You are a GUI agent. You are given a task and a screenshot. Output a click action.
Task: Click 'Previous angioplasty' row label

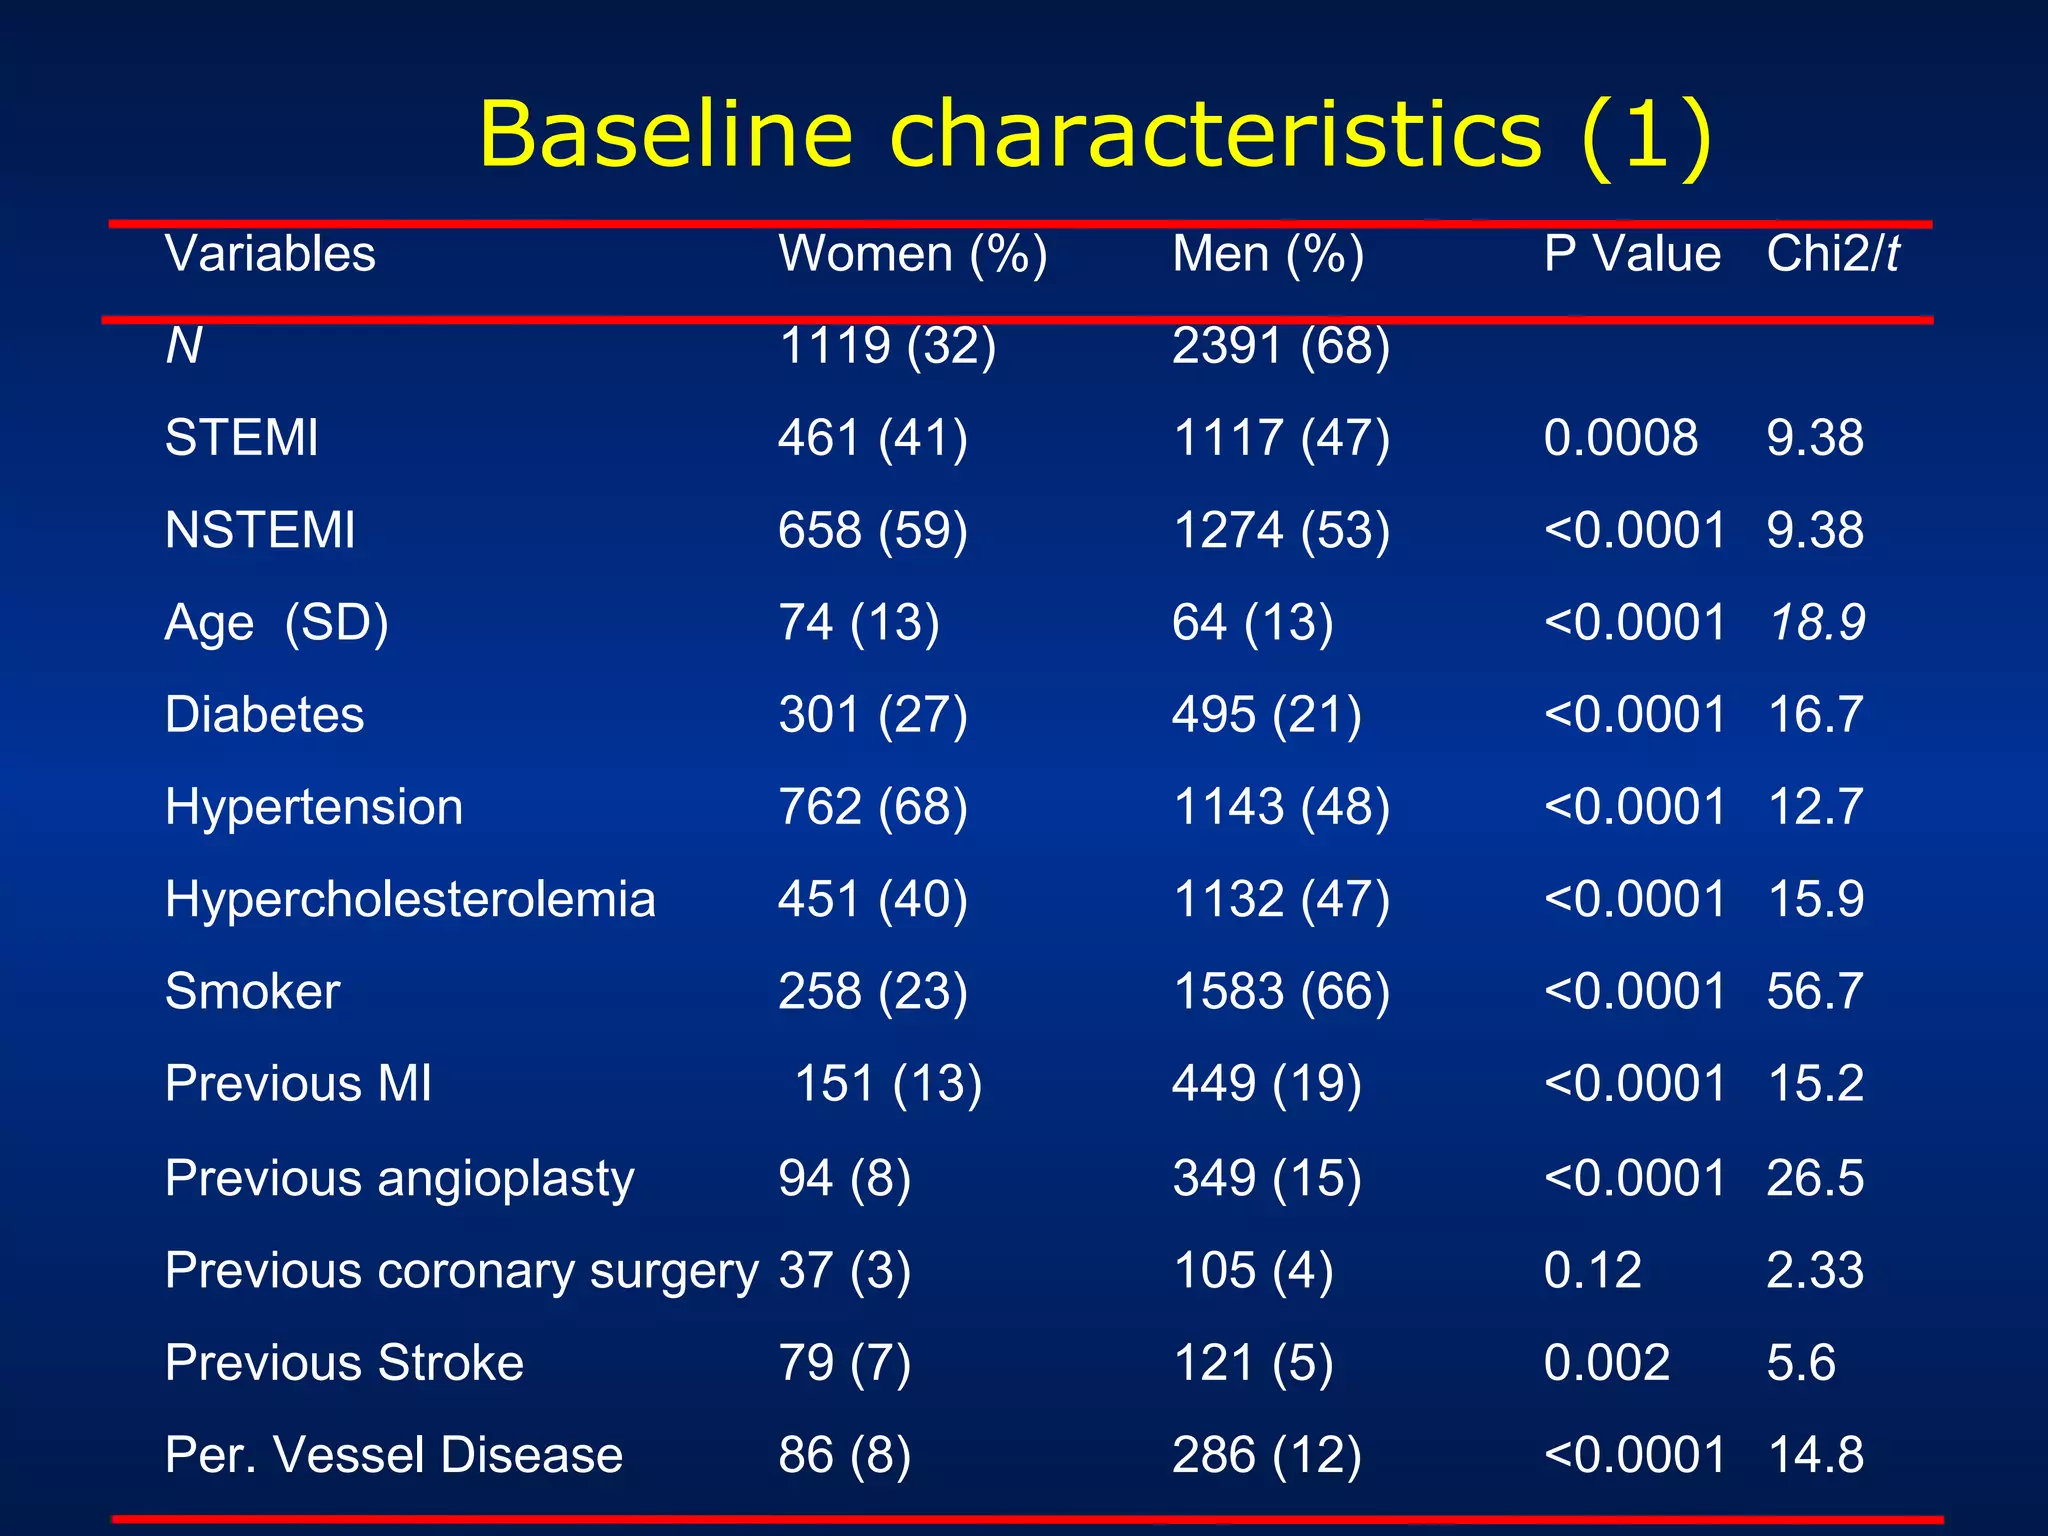399,1177
